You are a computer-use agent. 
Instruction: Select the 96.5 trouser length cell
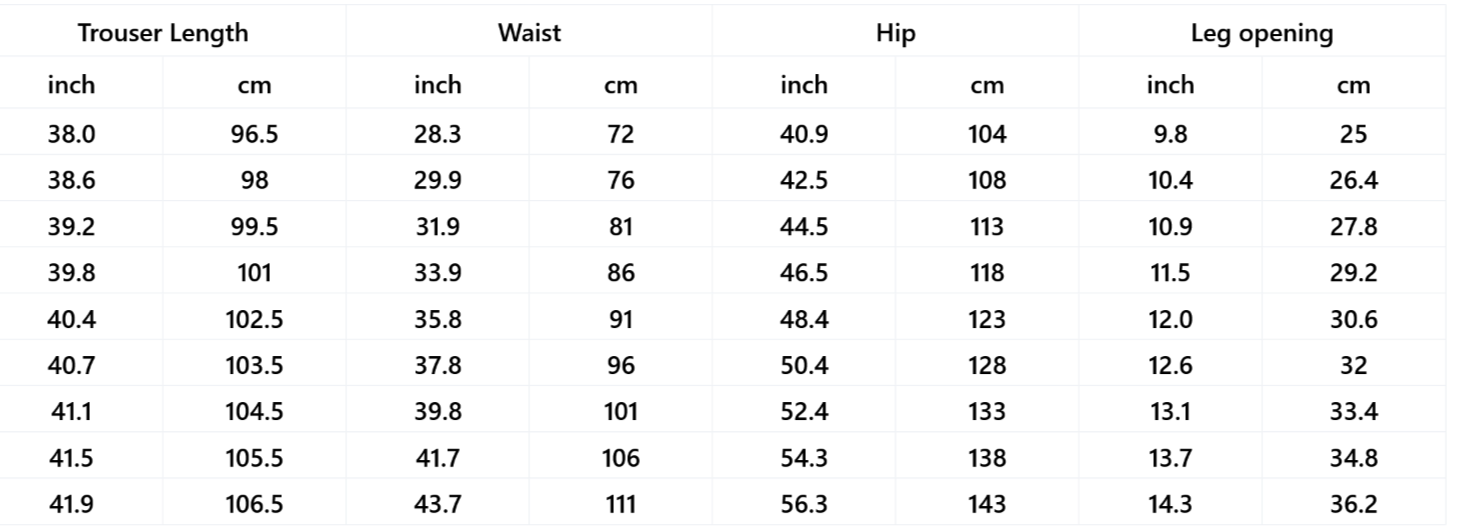pos(254,134)
